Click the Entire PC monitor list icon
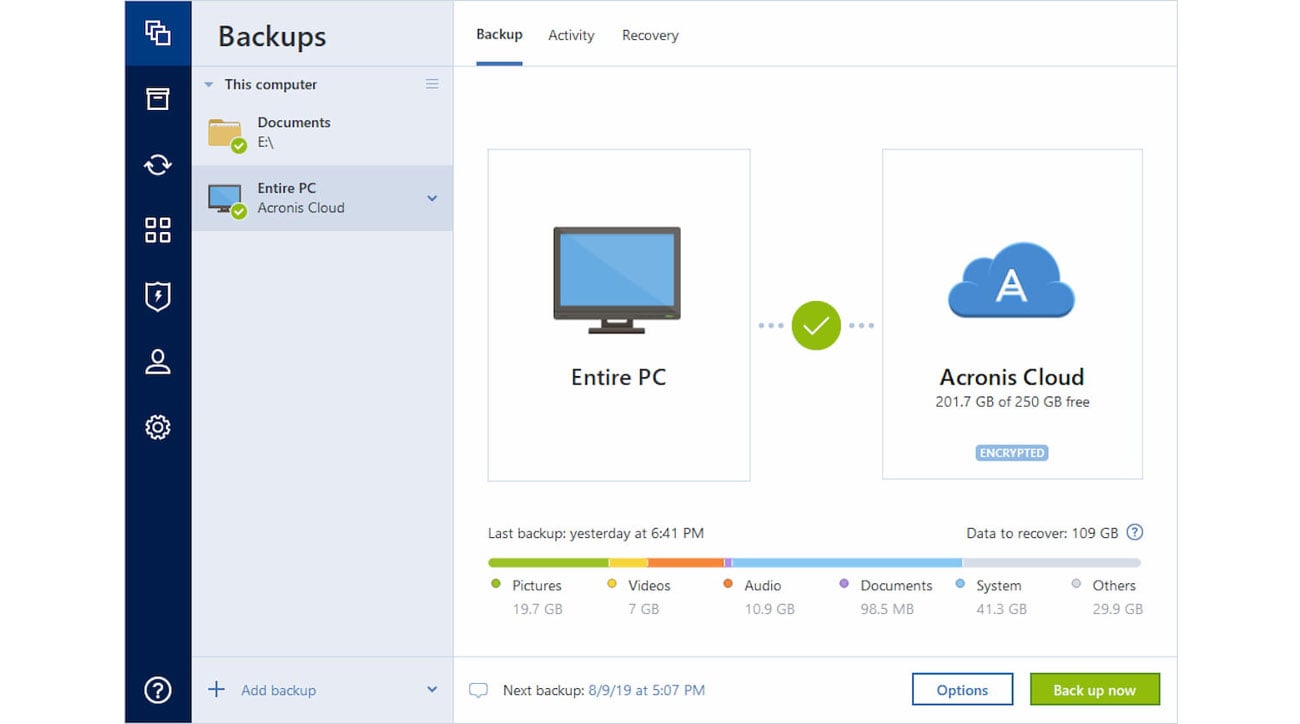1300x724 pixels. [226, 200]
